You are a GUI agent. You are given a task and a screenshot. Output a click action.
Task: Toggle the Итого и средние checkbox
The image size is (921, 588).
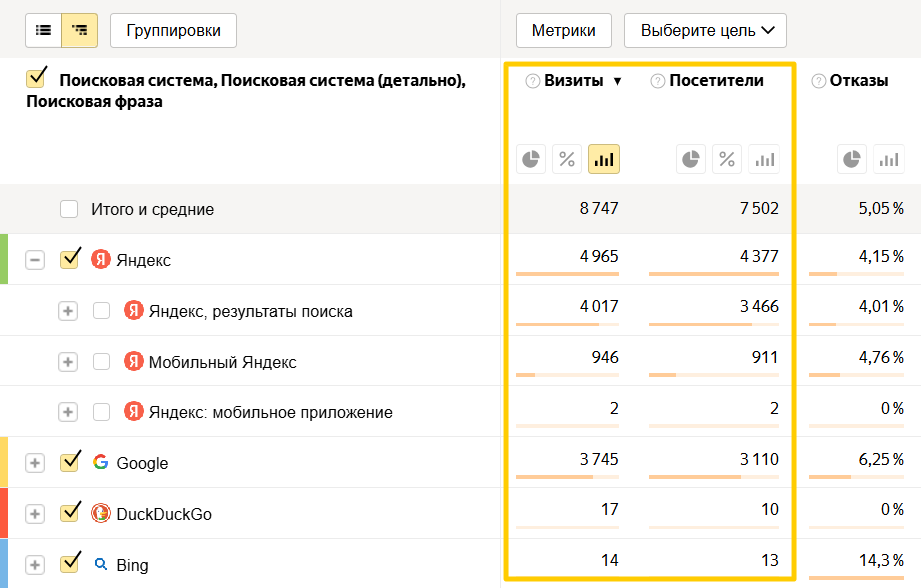69,210
